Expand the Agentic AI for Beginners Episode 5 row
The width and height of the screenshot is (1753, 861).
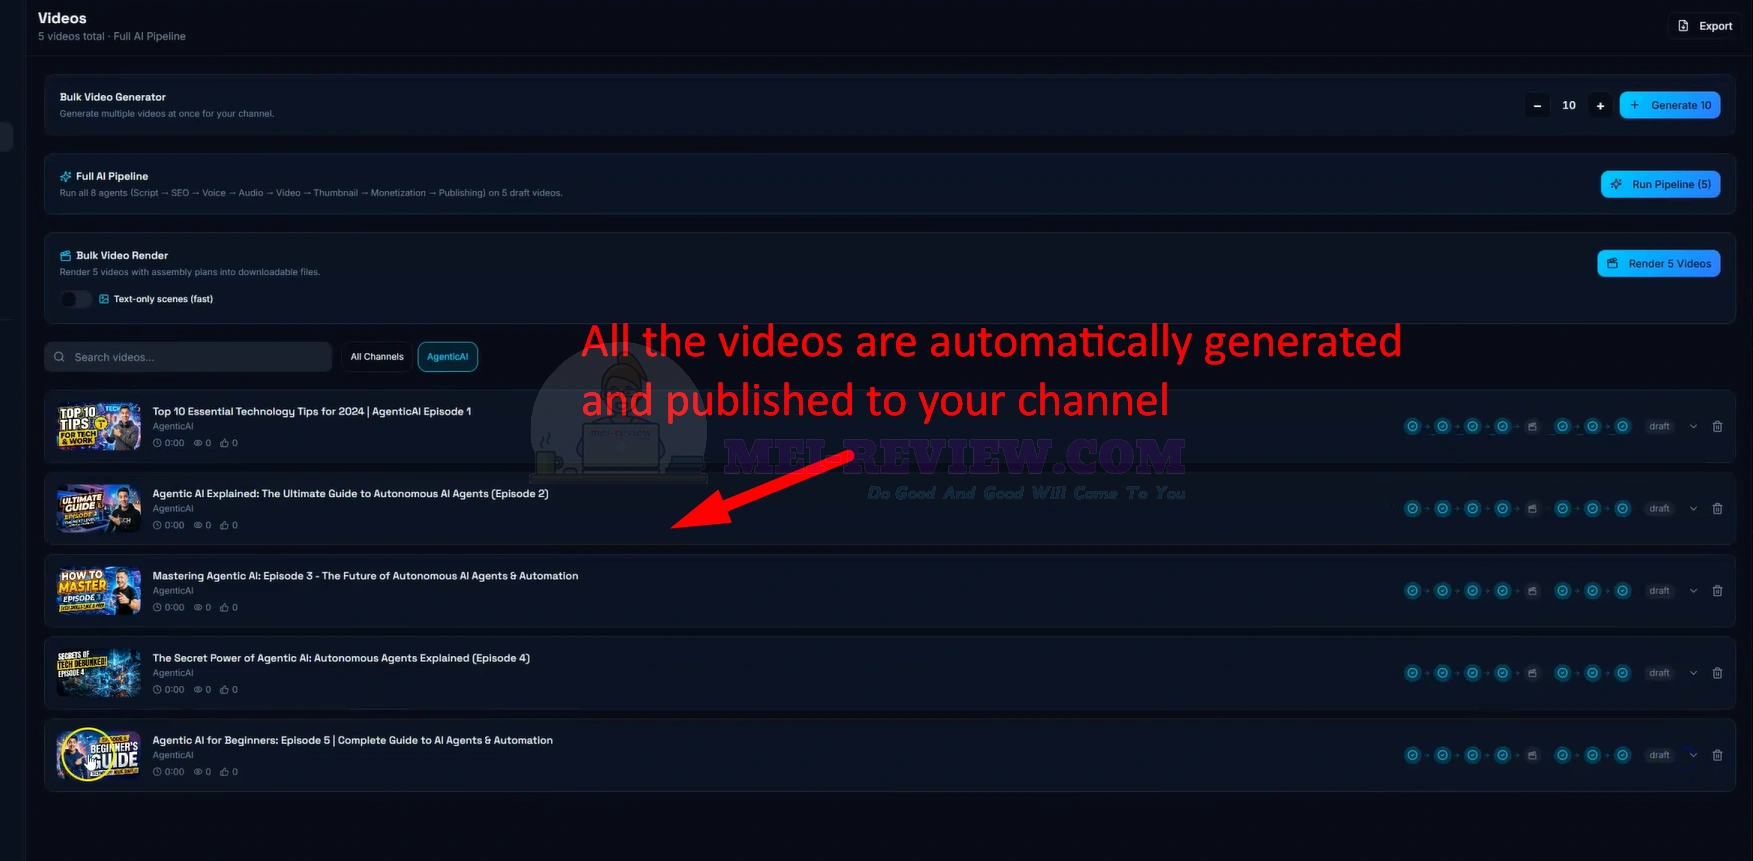coord(1693,755)
